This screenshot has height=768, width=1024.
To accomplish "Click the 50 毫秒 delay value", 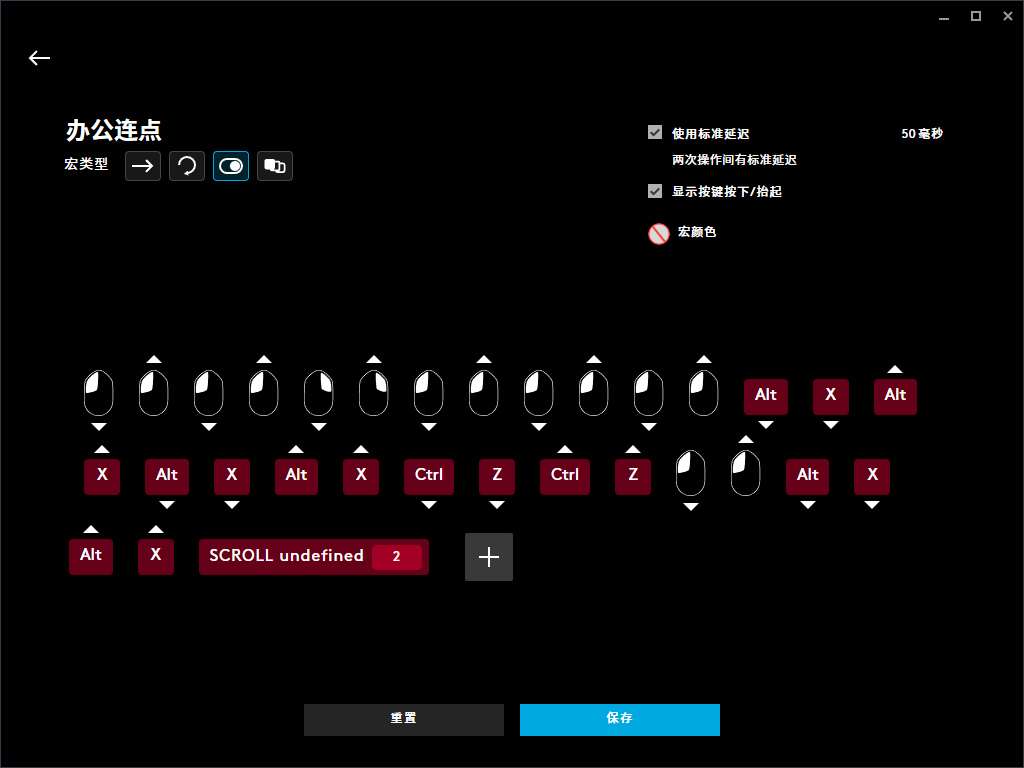I will (x=921, y=133).
